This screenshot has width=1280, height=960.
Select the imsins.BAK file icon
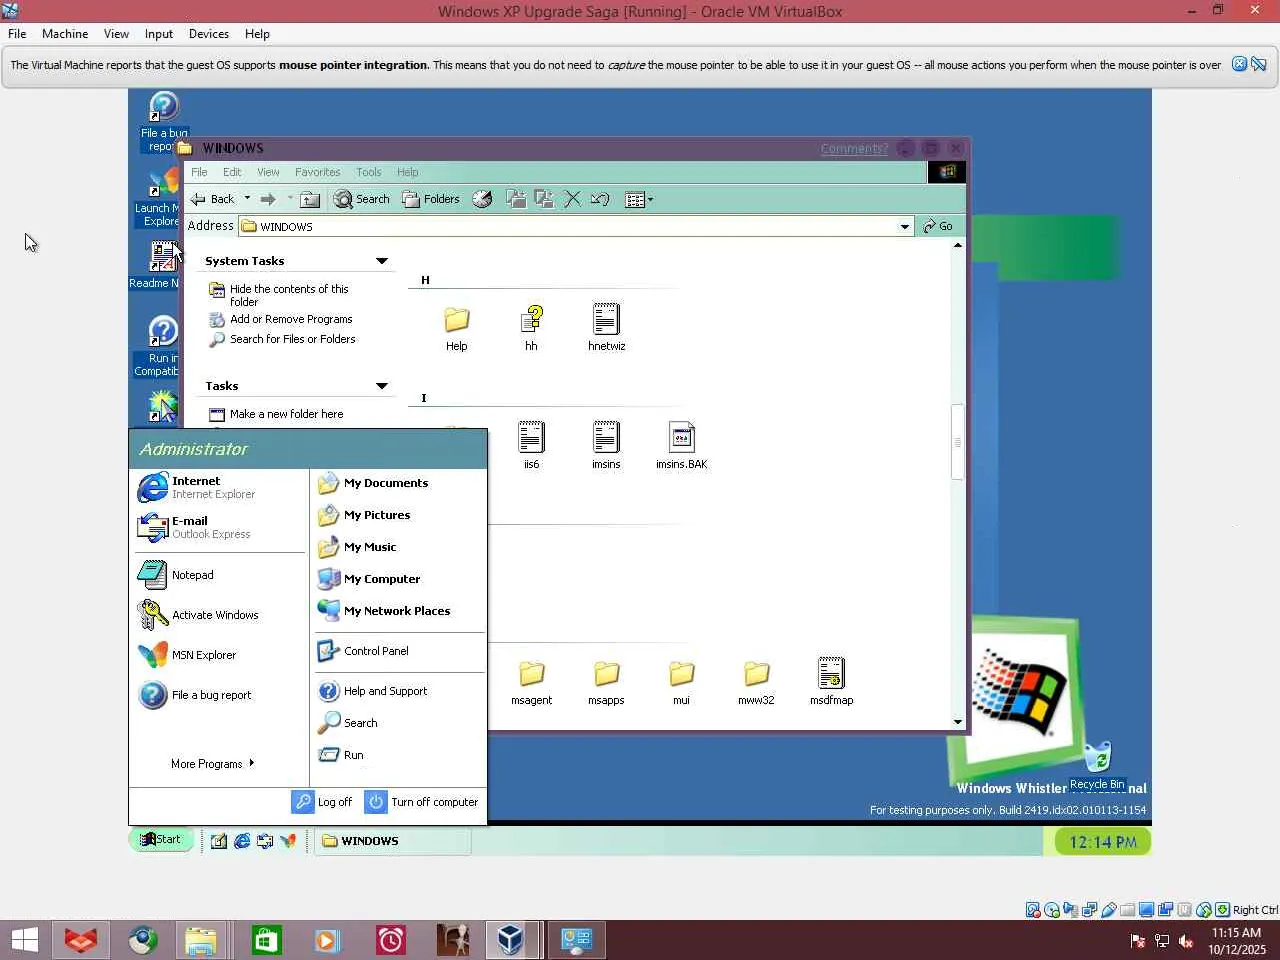[681, 445]
